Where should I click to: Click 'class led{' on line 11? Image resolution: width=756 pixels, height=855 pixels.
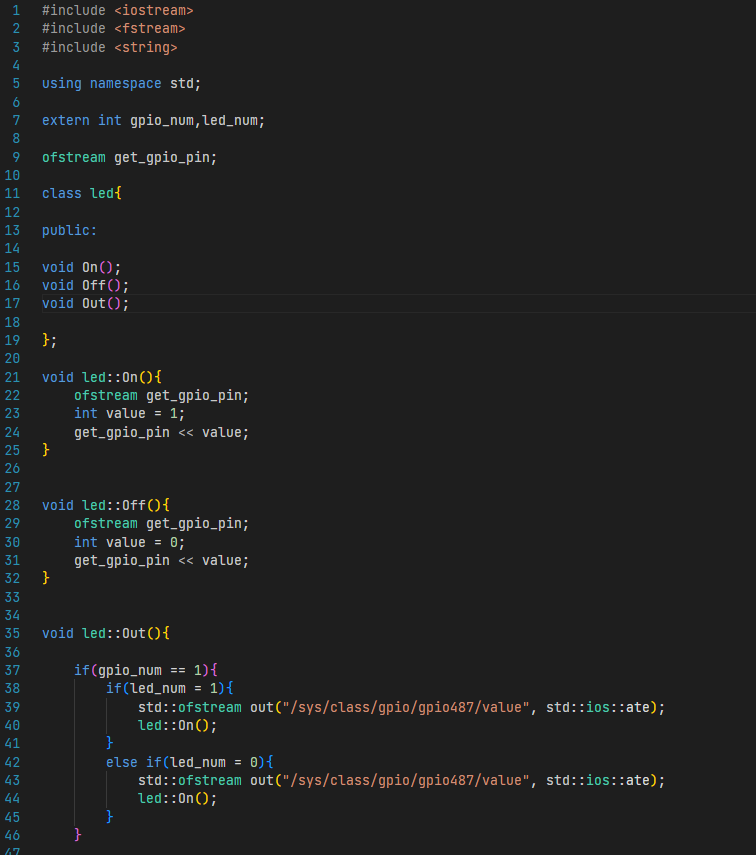[82, 193]
